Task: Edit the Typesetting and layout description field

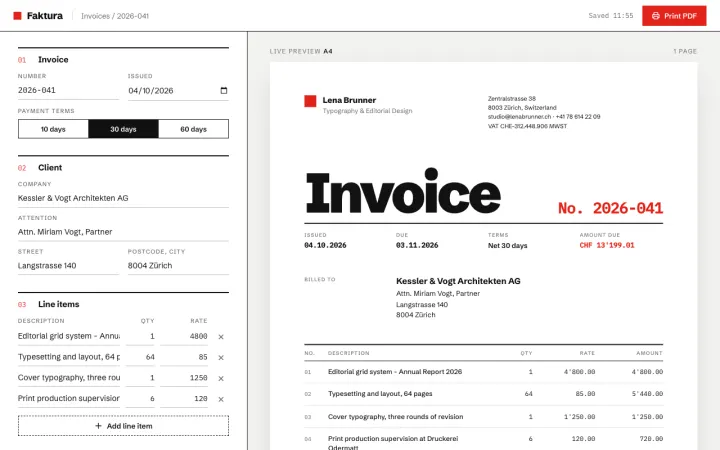Action: (69, 357)
